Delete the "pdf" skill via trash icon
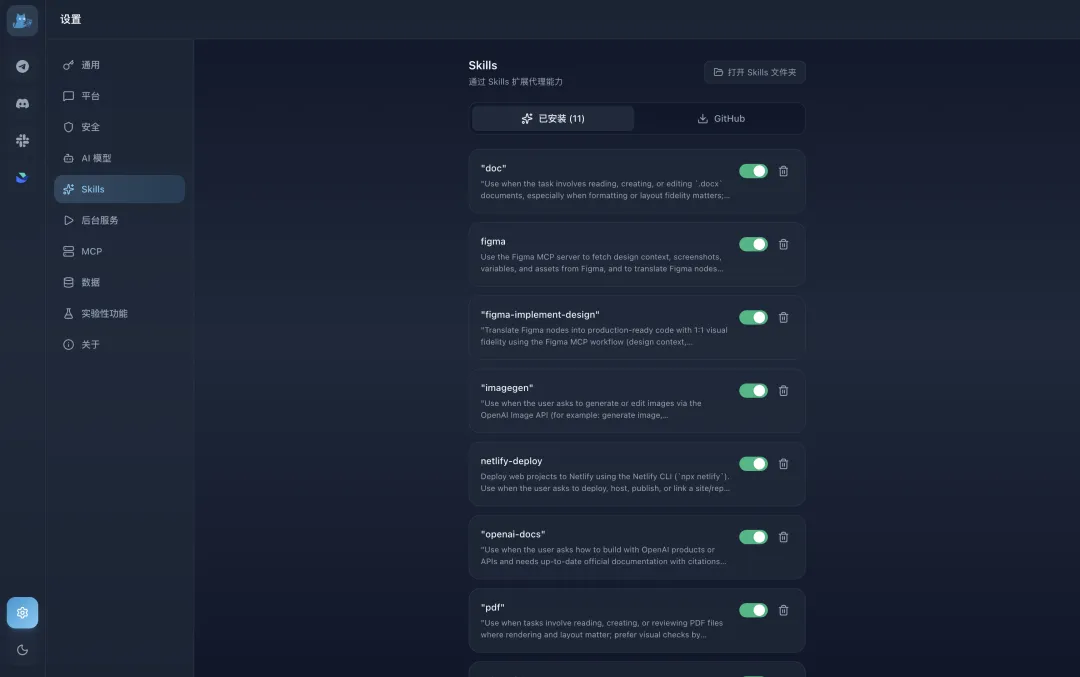Image resolution: width=1080 pixels, height=677 pixels. [x=783, y=610]
